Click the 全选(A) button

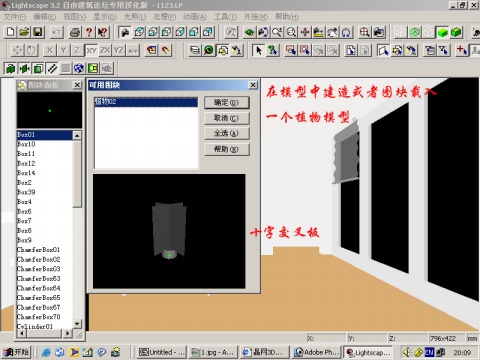point(226,133)
